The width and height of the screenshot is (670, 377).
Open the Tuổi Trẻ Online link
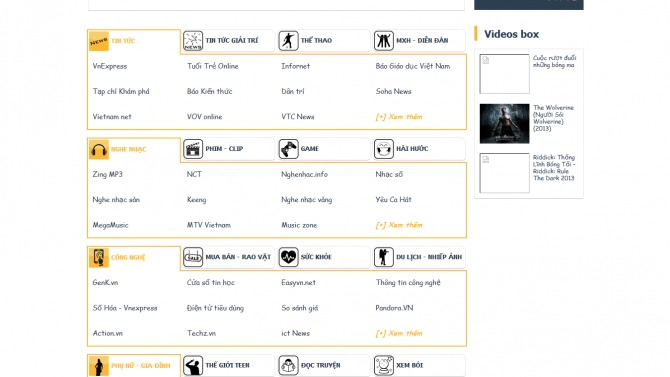tap(212, 66)
